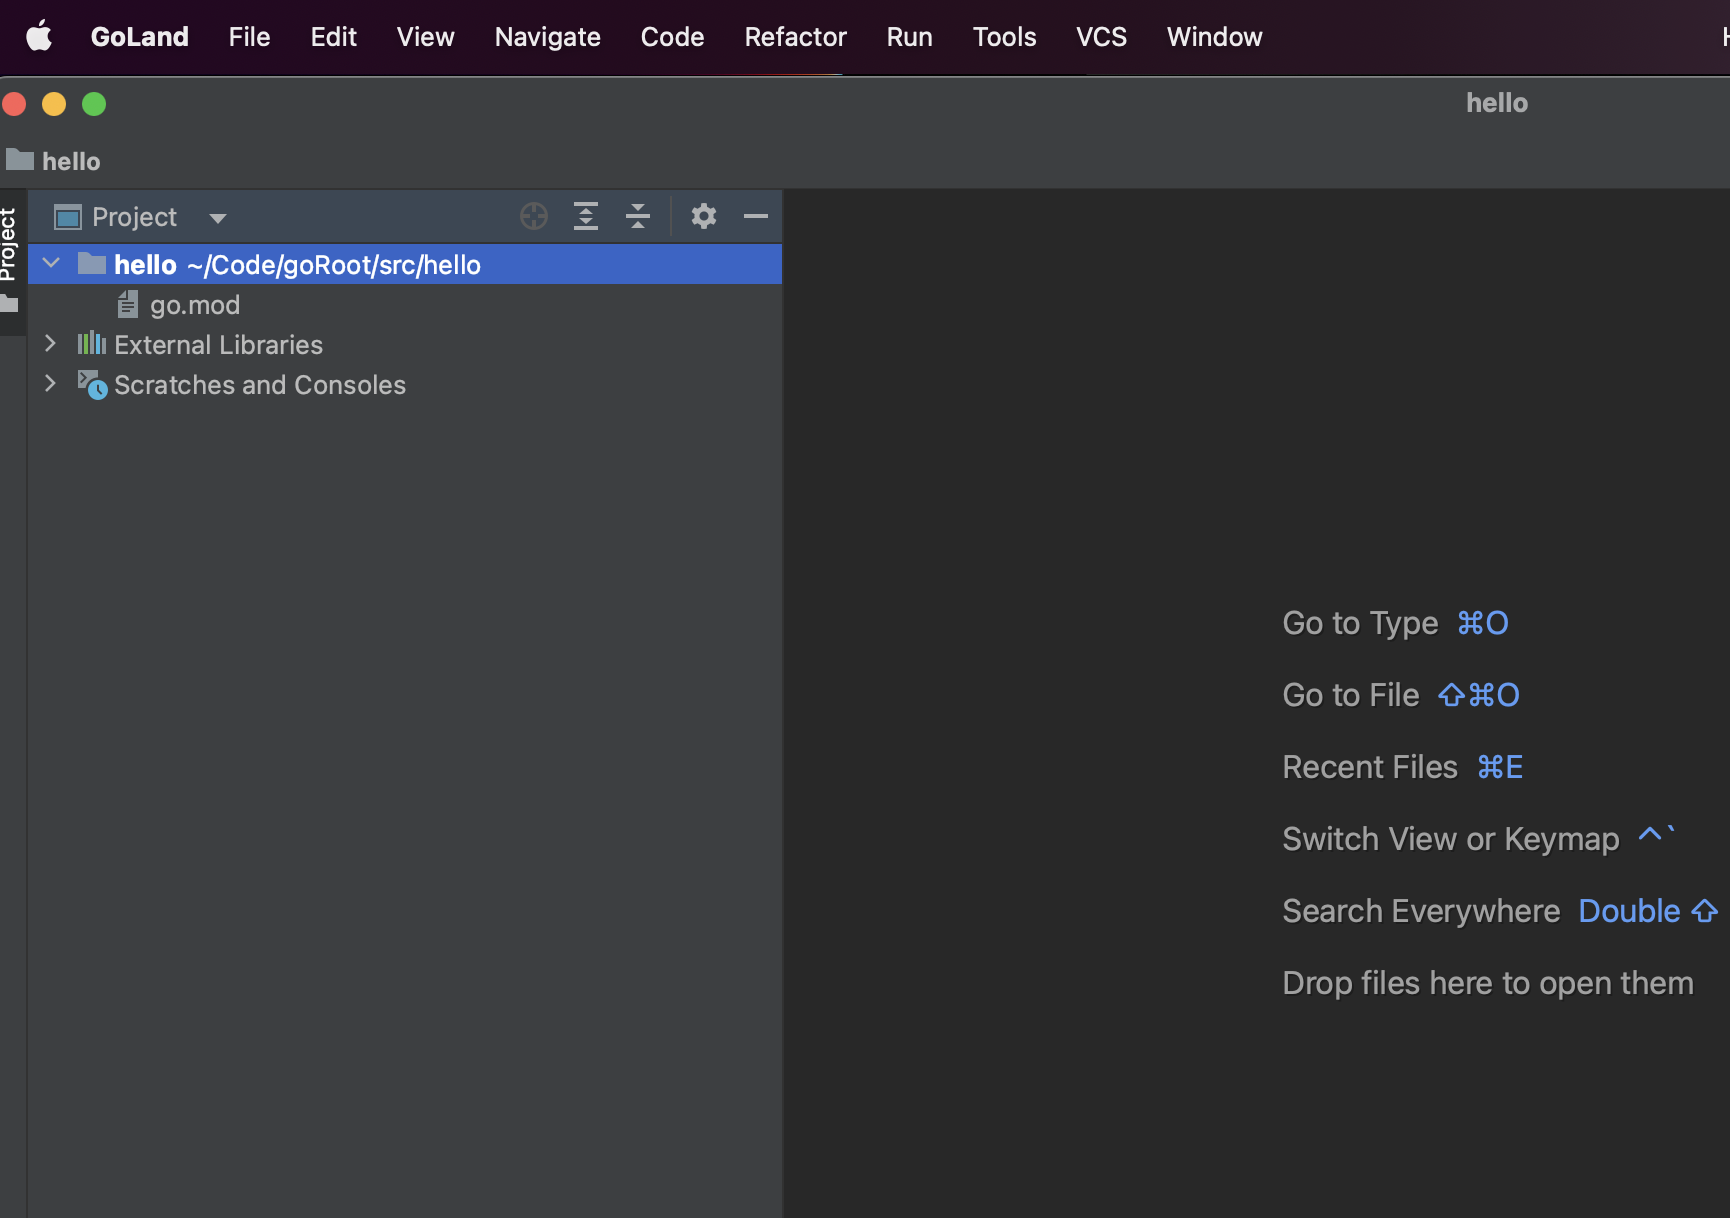
Task: Open the Run menu
Action: [909, 37]
